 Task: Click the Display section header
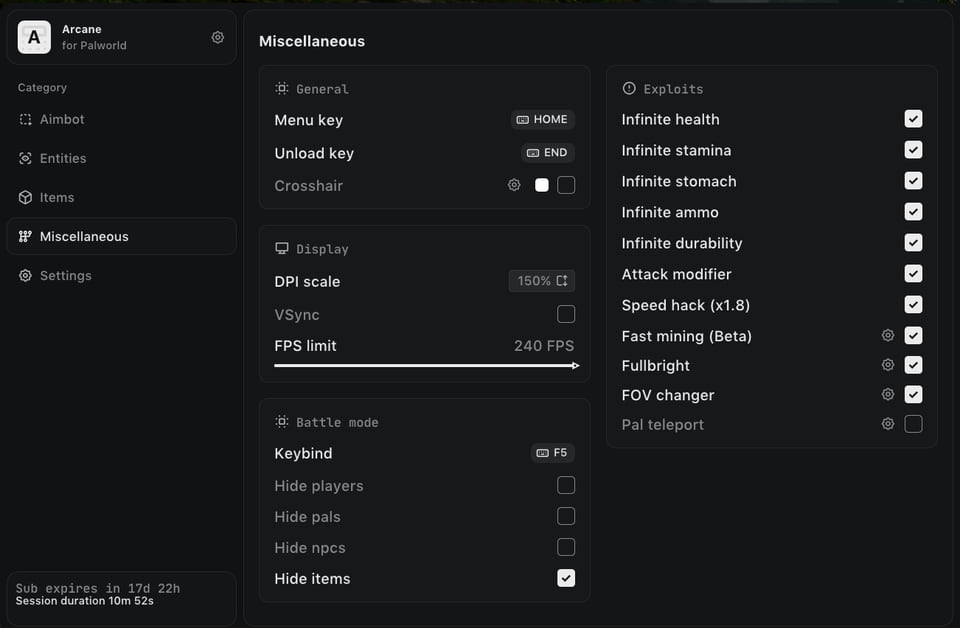312,249
